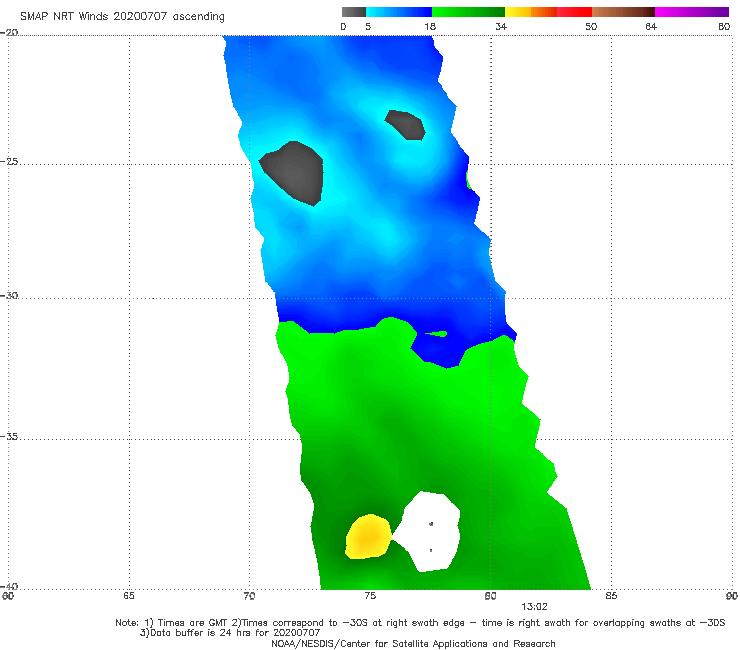
Task: Click the yellow high-wind patch
Action: click(x=369, y=537)
